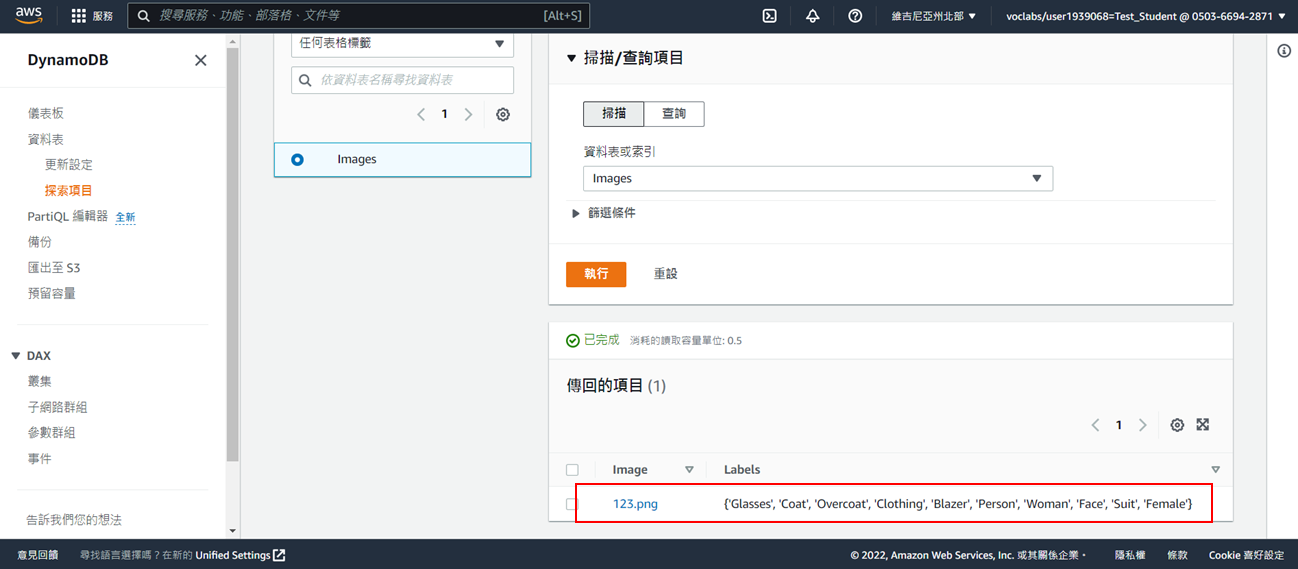Viewport: 1298px width, 569px height.
Task: Go to previous page of returned items
Action: click(1095, 425)
